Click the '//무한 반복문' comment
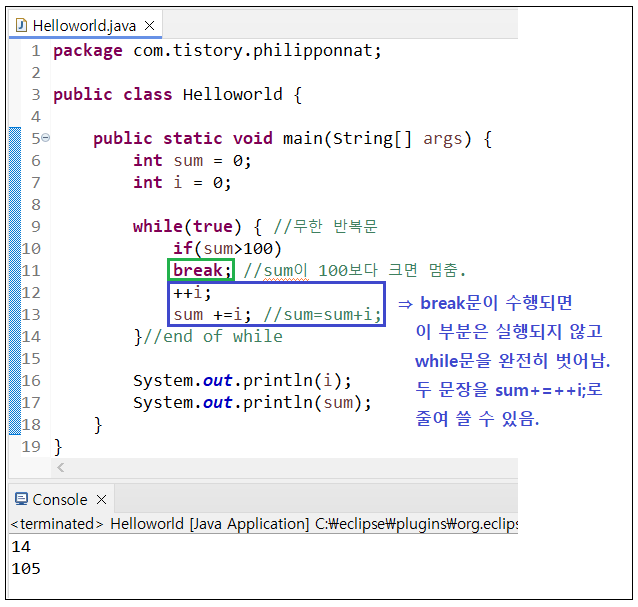This screenshot has width=638, height=607. [326, 226]
